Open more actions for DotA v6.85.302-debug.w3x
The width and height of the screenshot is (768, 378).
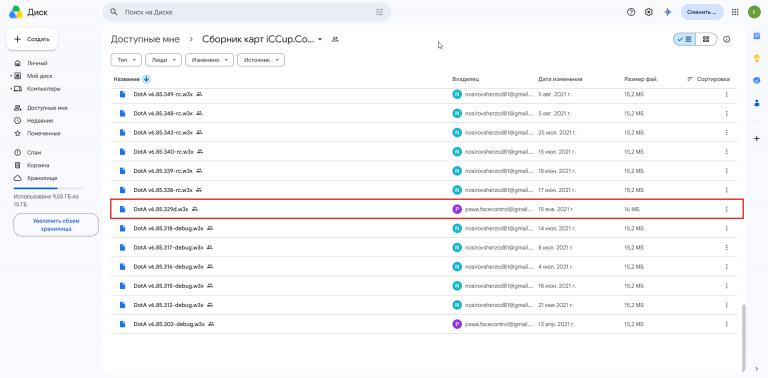click(726, 324)
